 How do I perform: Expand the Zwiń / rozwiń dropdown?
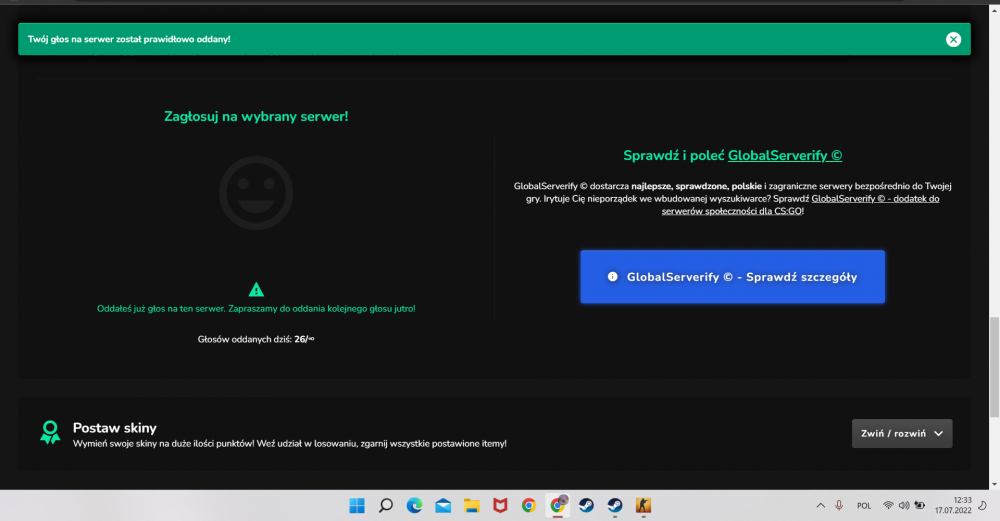click(902, 434)
